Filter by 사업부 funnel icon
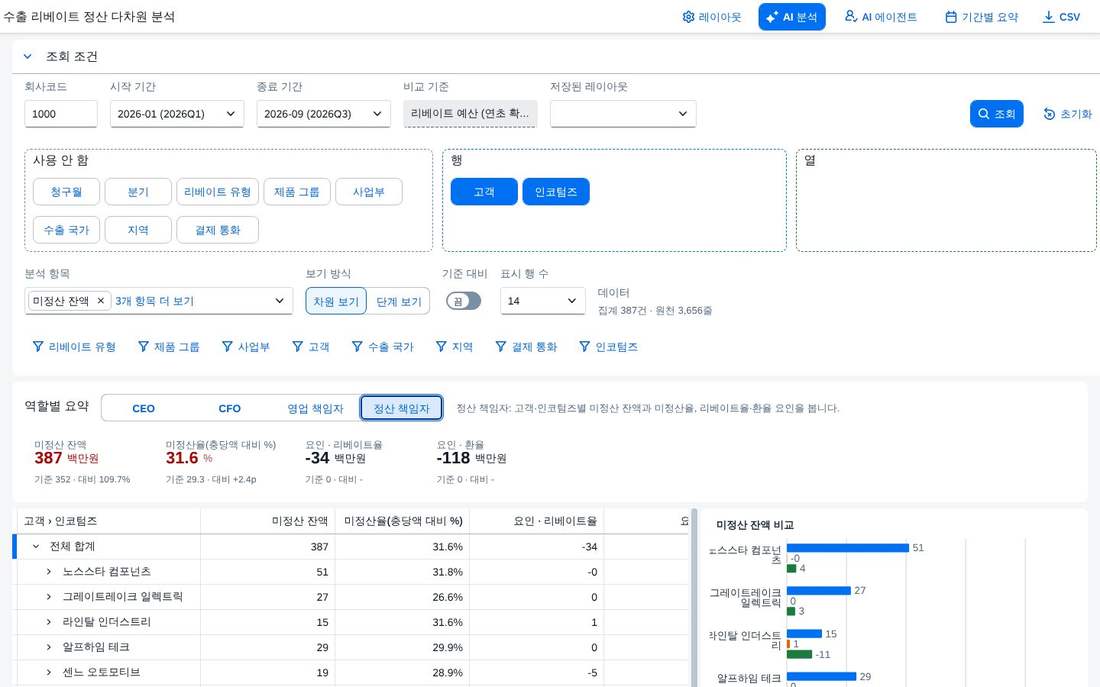The image size is (1100, 687). pyautogui.click(x=227, y=346)
